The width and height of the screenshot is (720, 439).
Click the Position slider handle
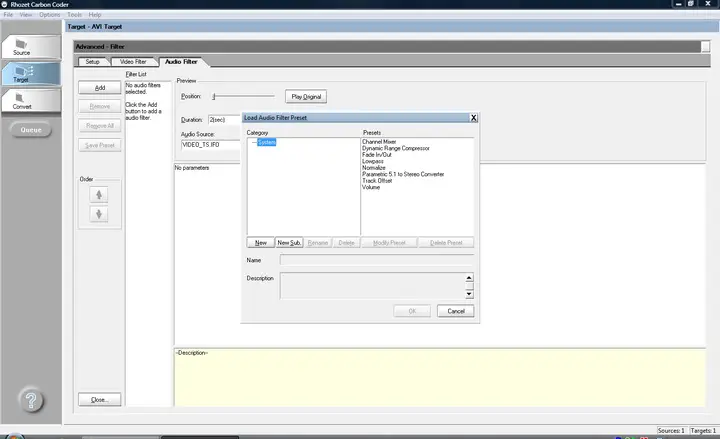[214, 96]
